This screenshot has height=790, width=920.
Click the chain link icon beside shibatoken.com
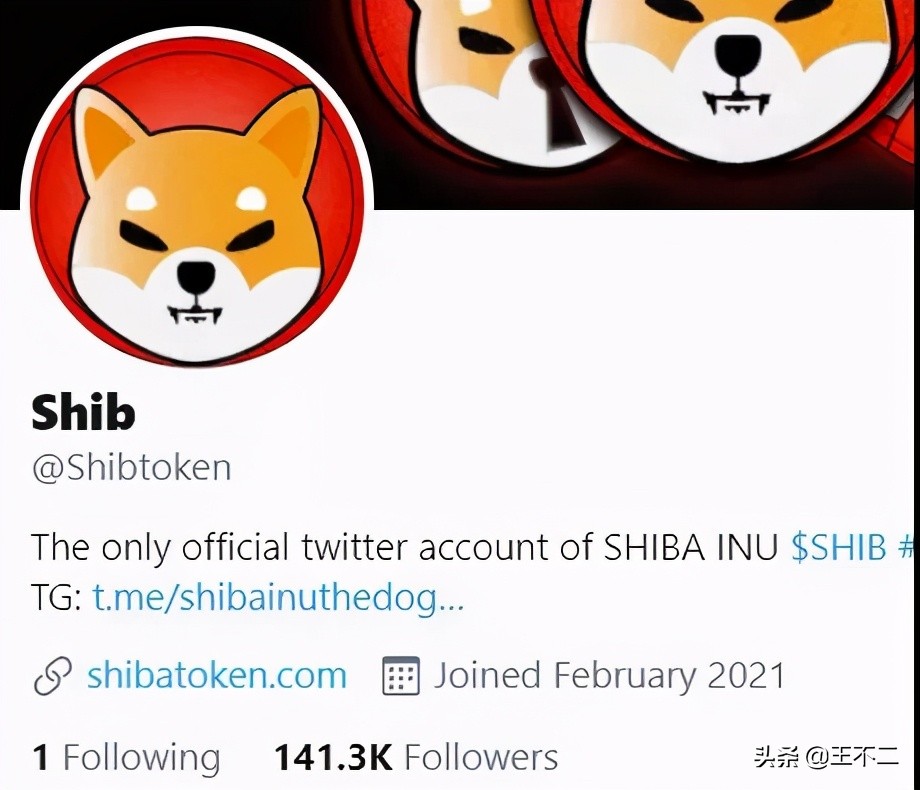click(53, 676)
